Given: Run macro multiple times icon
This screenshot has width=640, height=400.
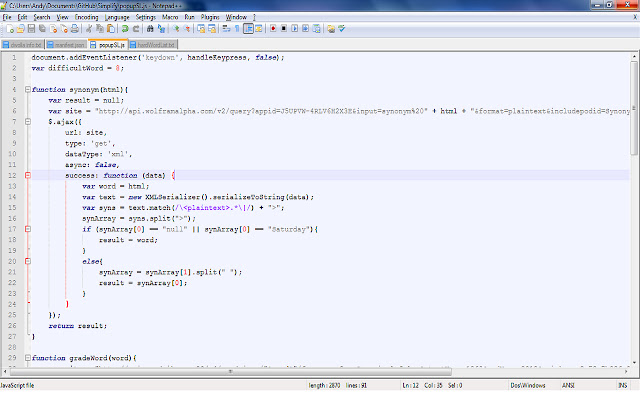Looking at the screenshot, I should [305, 29].
